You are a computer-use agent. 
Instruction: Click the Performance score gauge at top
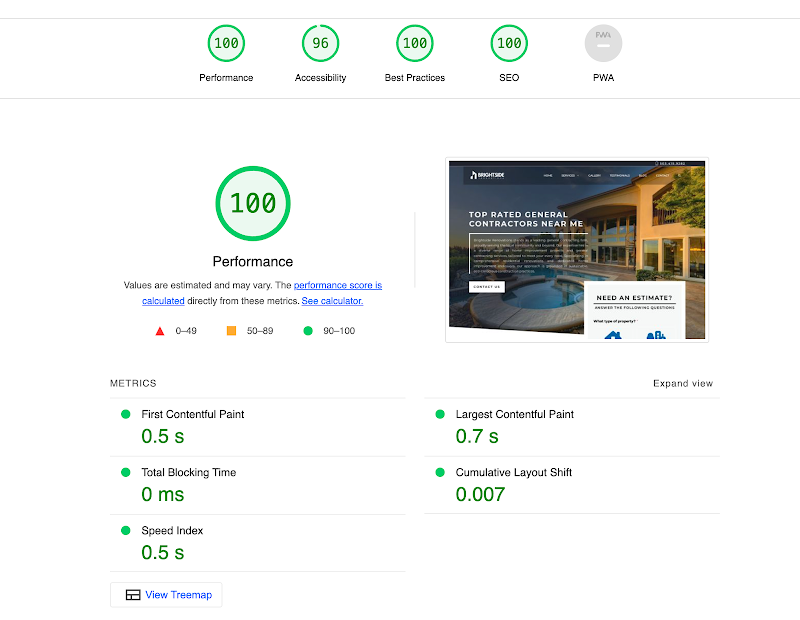point(226,43)
